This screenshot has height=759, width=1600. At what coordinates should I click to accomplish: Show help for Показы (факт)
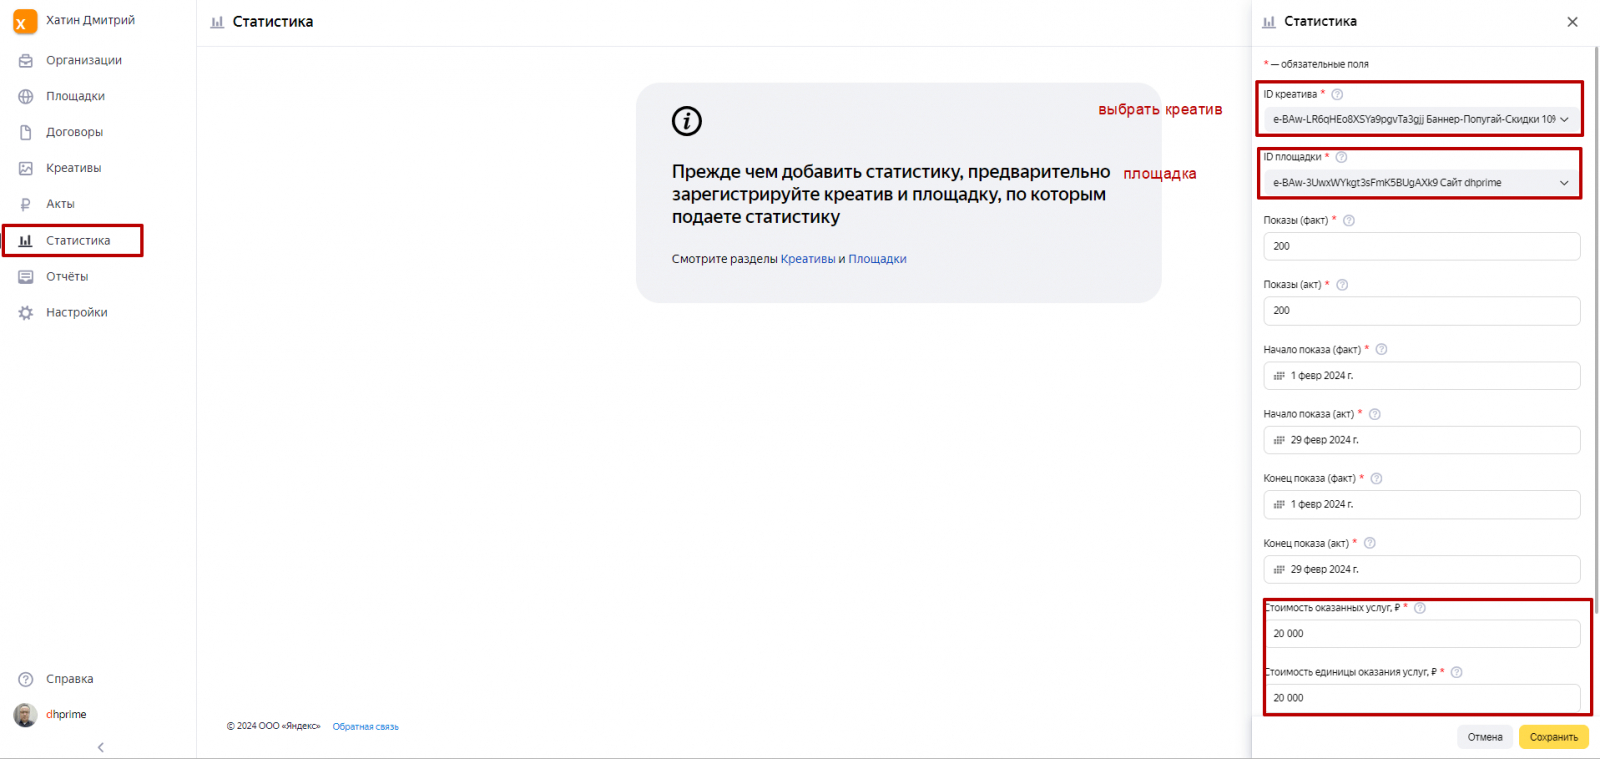click(x=1349, y=220)
